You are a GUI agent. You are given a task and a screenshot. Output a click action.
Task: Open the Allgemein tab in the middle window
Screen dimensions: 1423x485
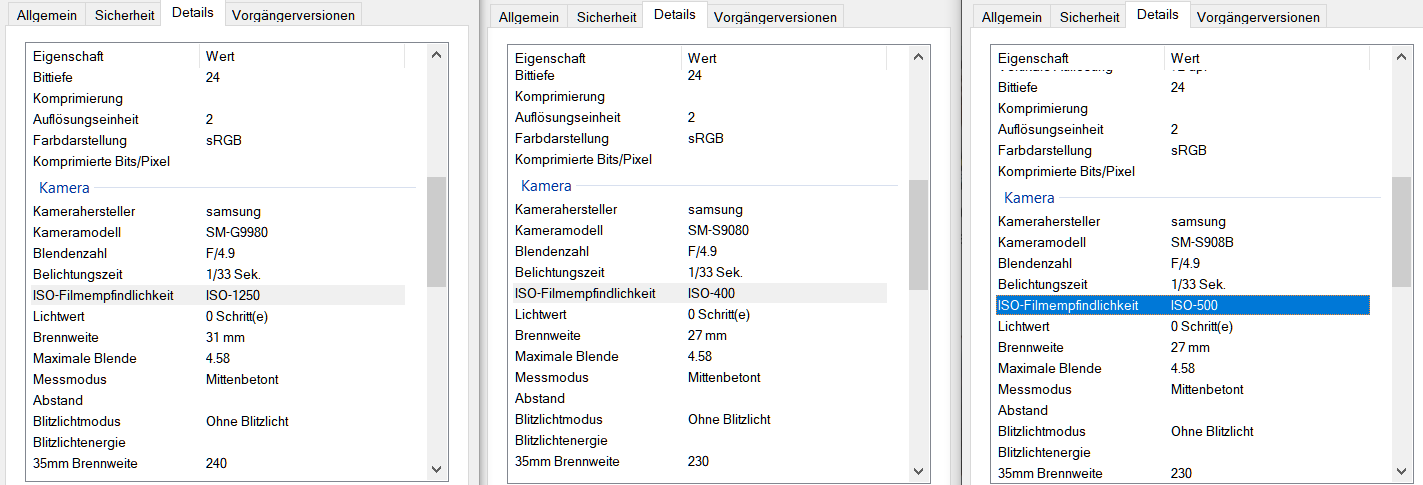[x=528, y=16]
